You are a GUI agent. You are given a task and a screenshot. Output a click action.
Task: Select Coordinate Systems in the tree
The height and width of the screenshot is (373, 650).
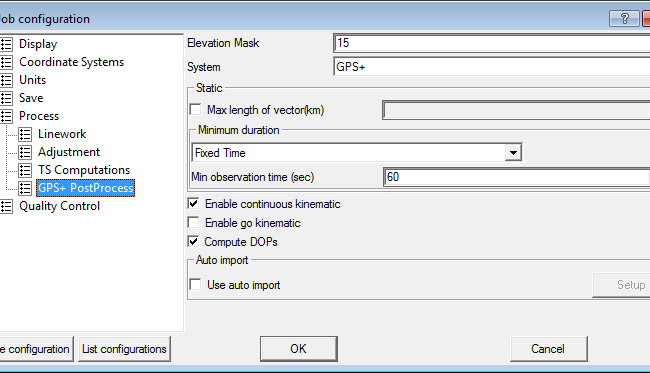[x=71, y=62]
